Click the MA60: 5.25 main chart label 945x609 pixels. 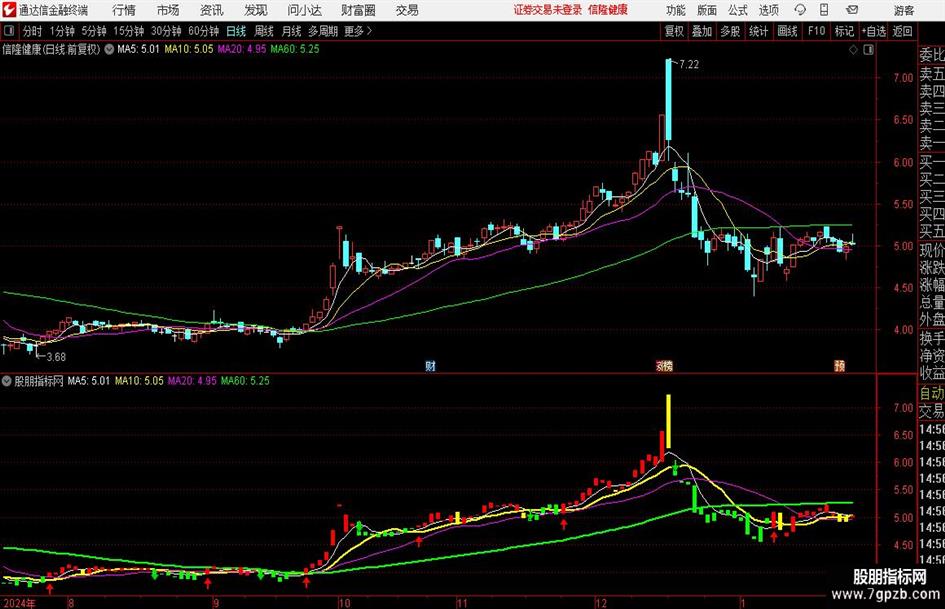295,49
